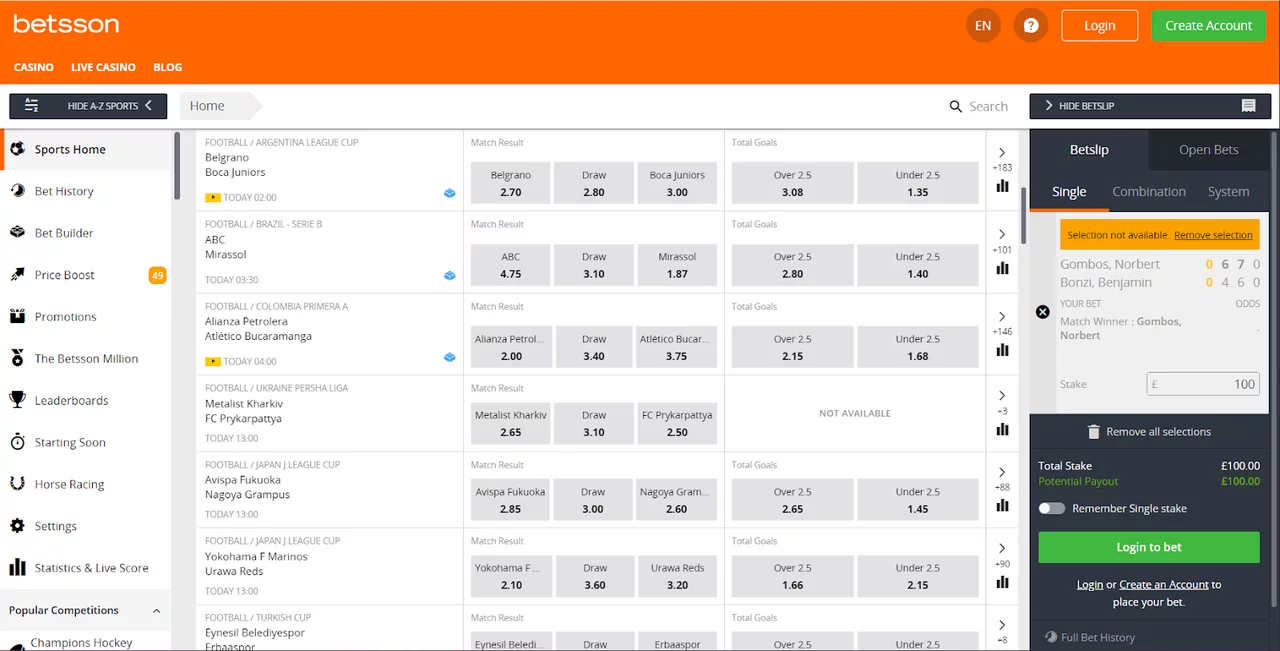Click the Bet History icon

[17, 191]
